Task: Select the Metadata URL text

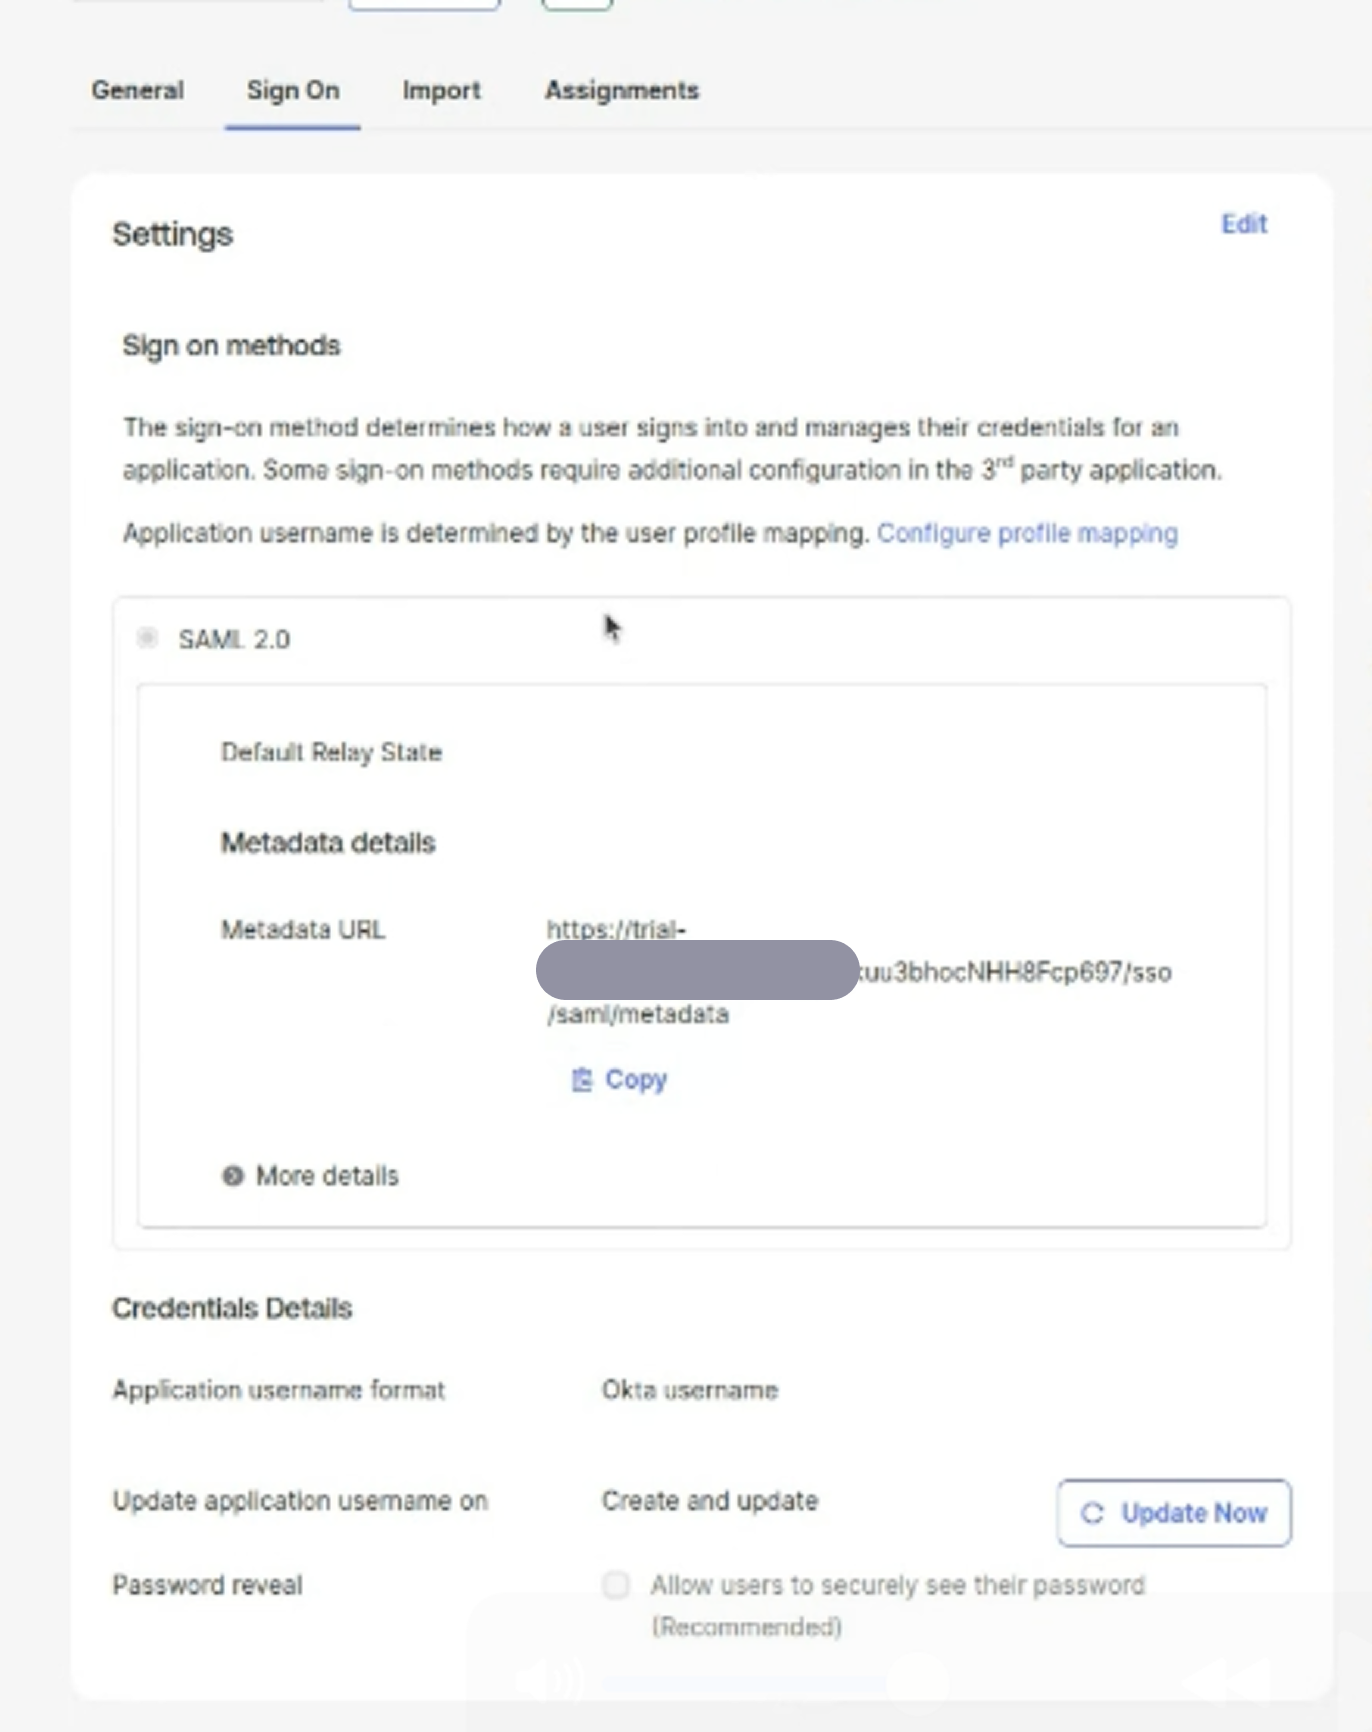Action: [x=860, y=972]
